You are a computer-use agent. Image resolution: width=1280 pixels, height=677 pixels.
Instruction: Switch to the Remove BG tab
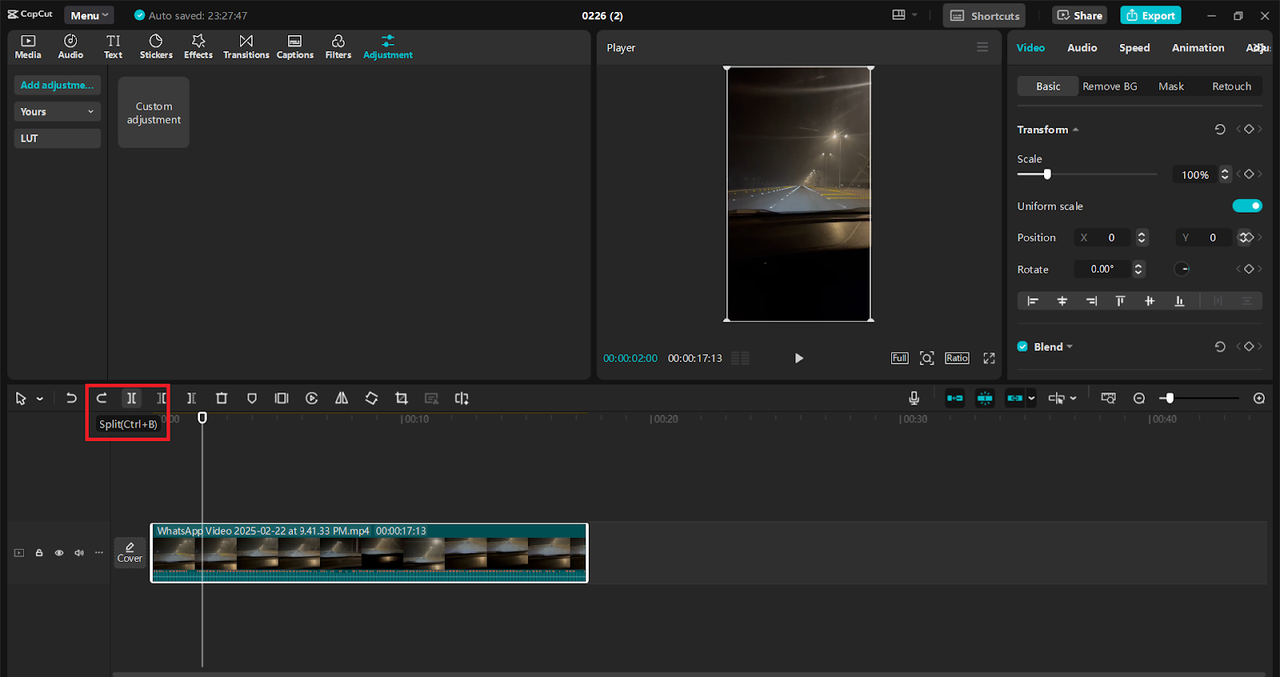click(1110, 86)
